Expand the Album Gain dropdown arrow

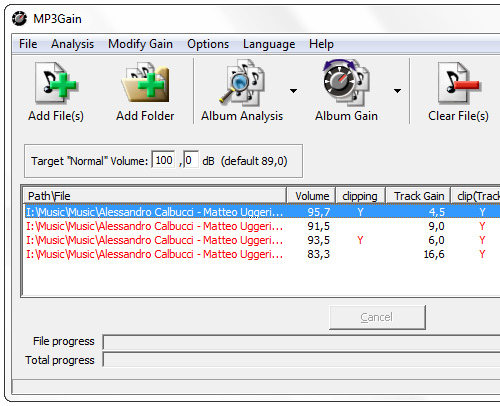(x=397, y=91)
